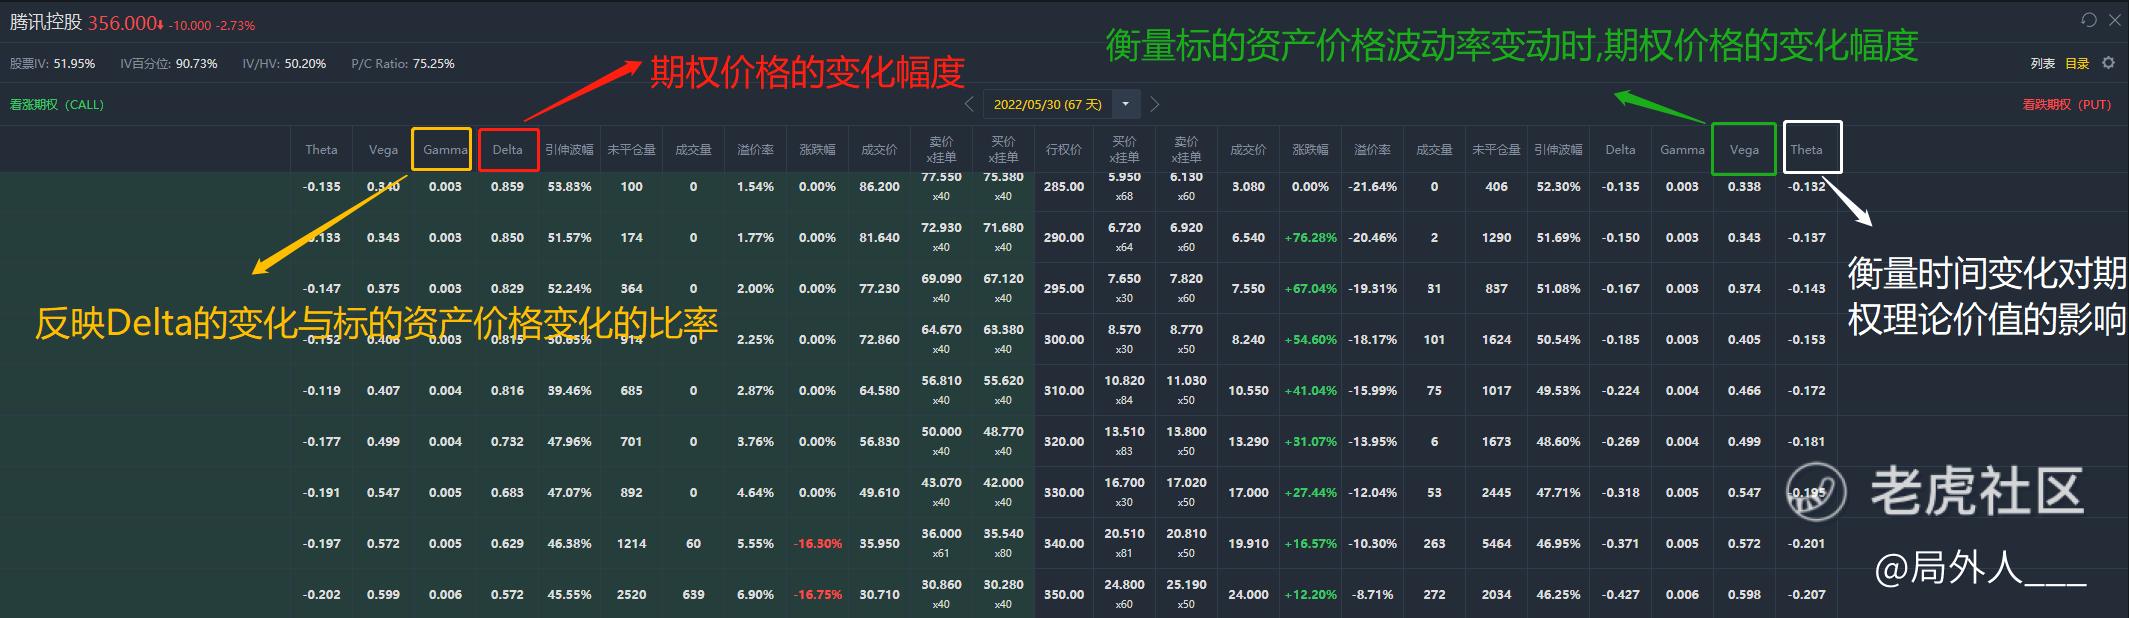Select strike price 295.00 row

1064,289
